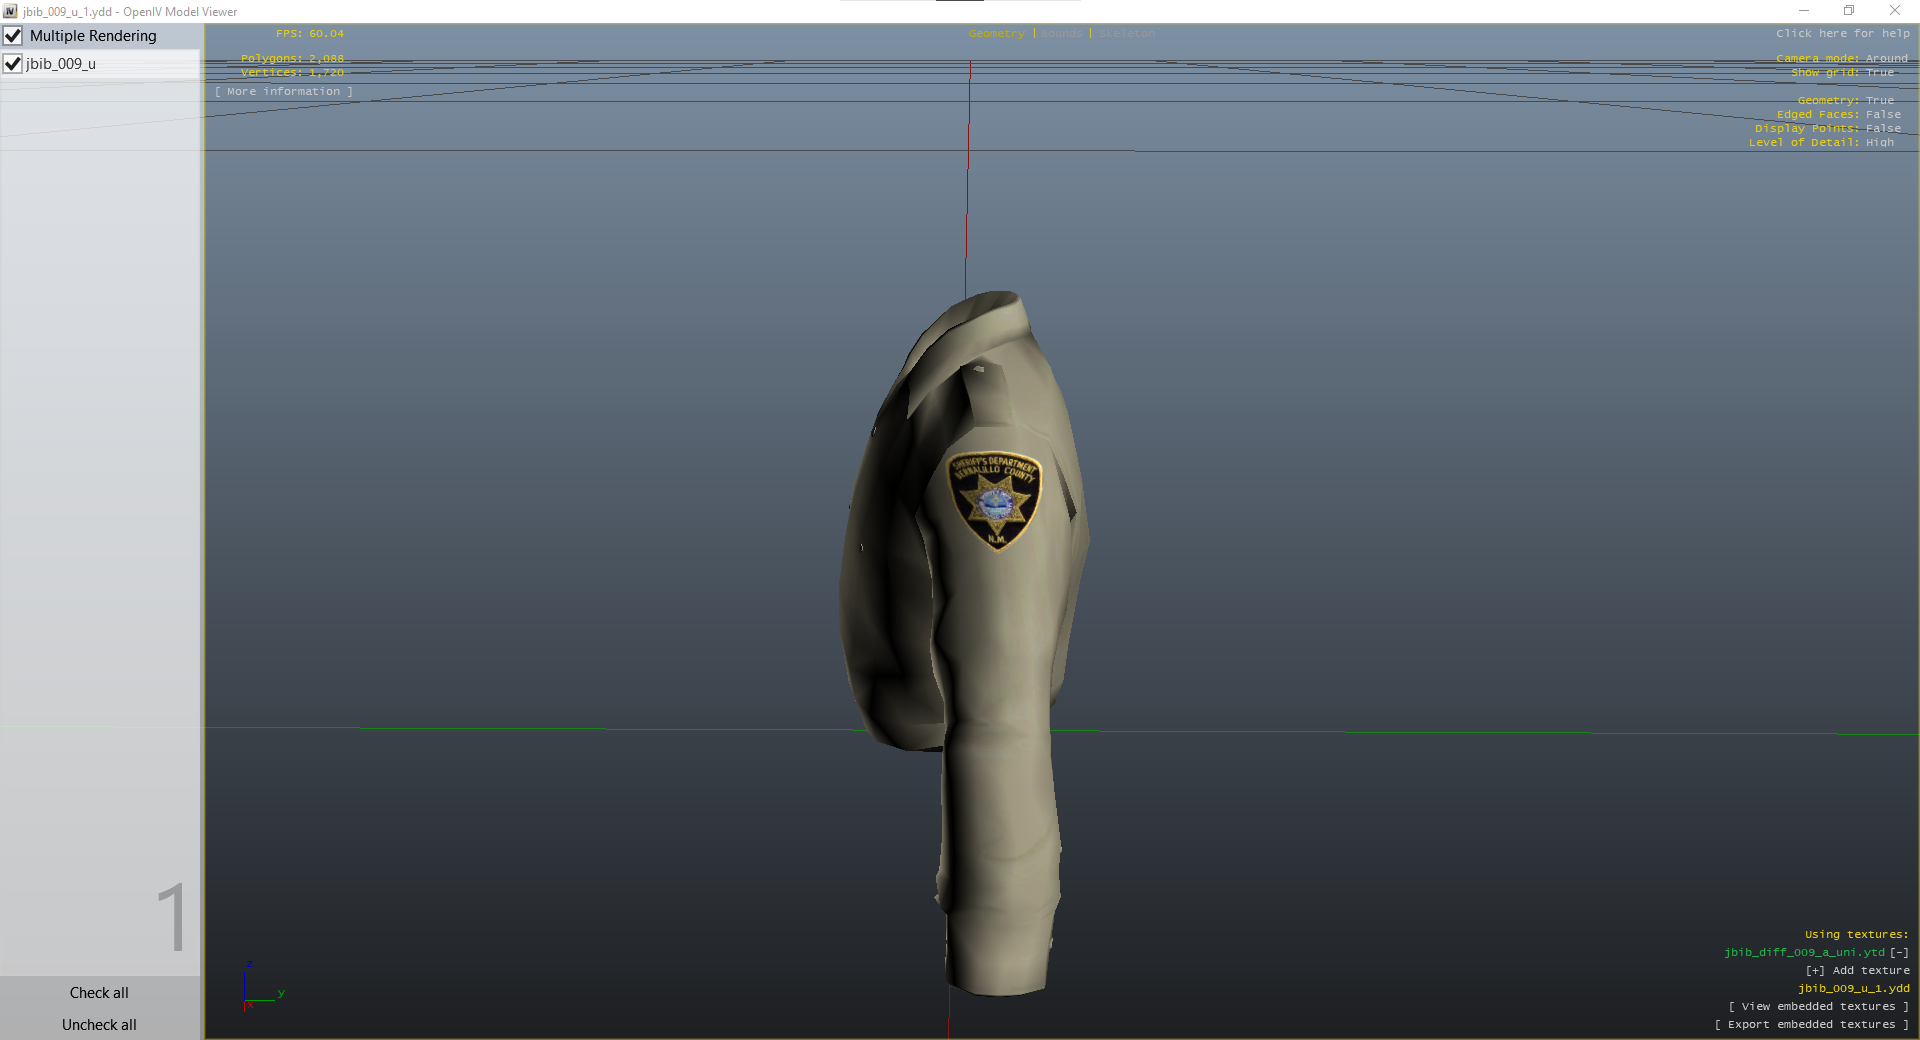Switch to the Bounds tab

(1061, 34)
